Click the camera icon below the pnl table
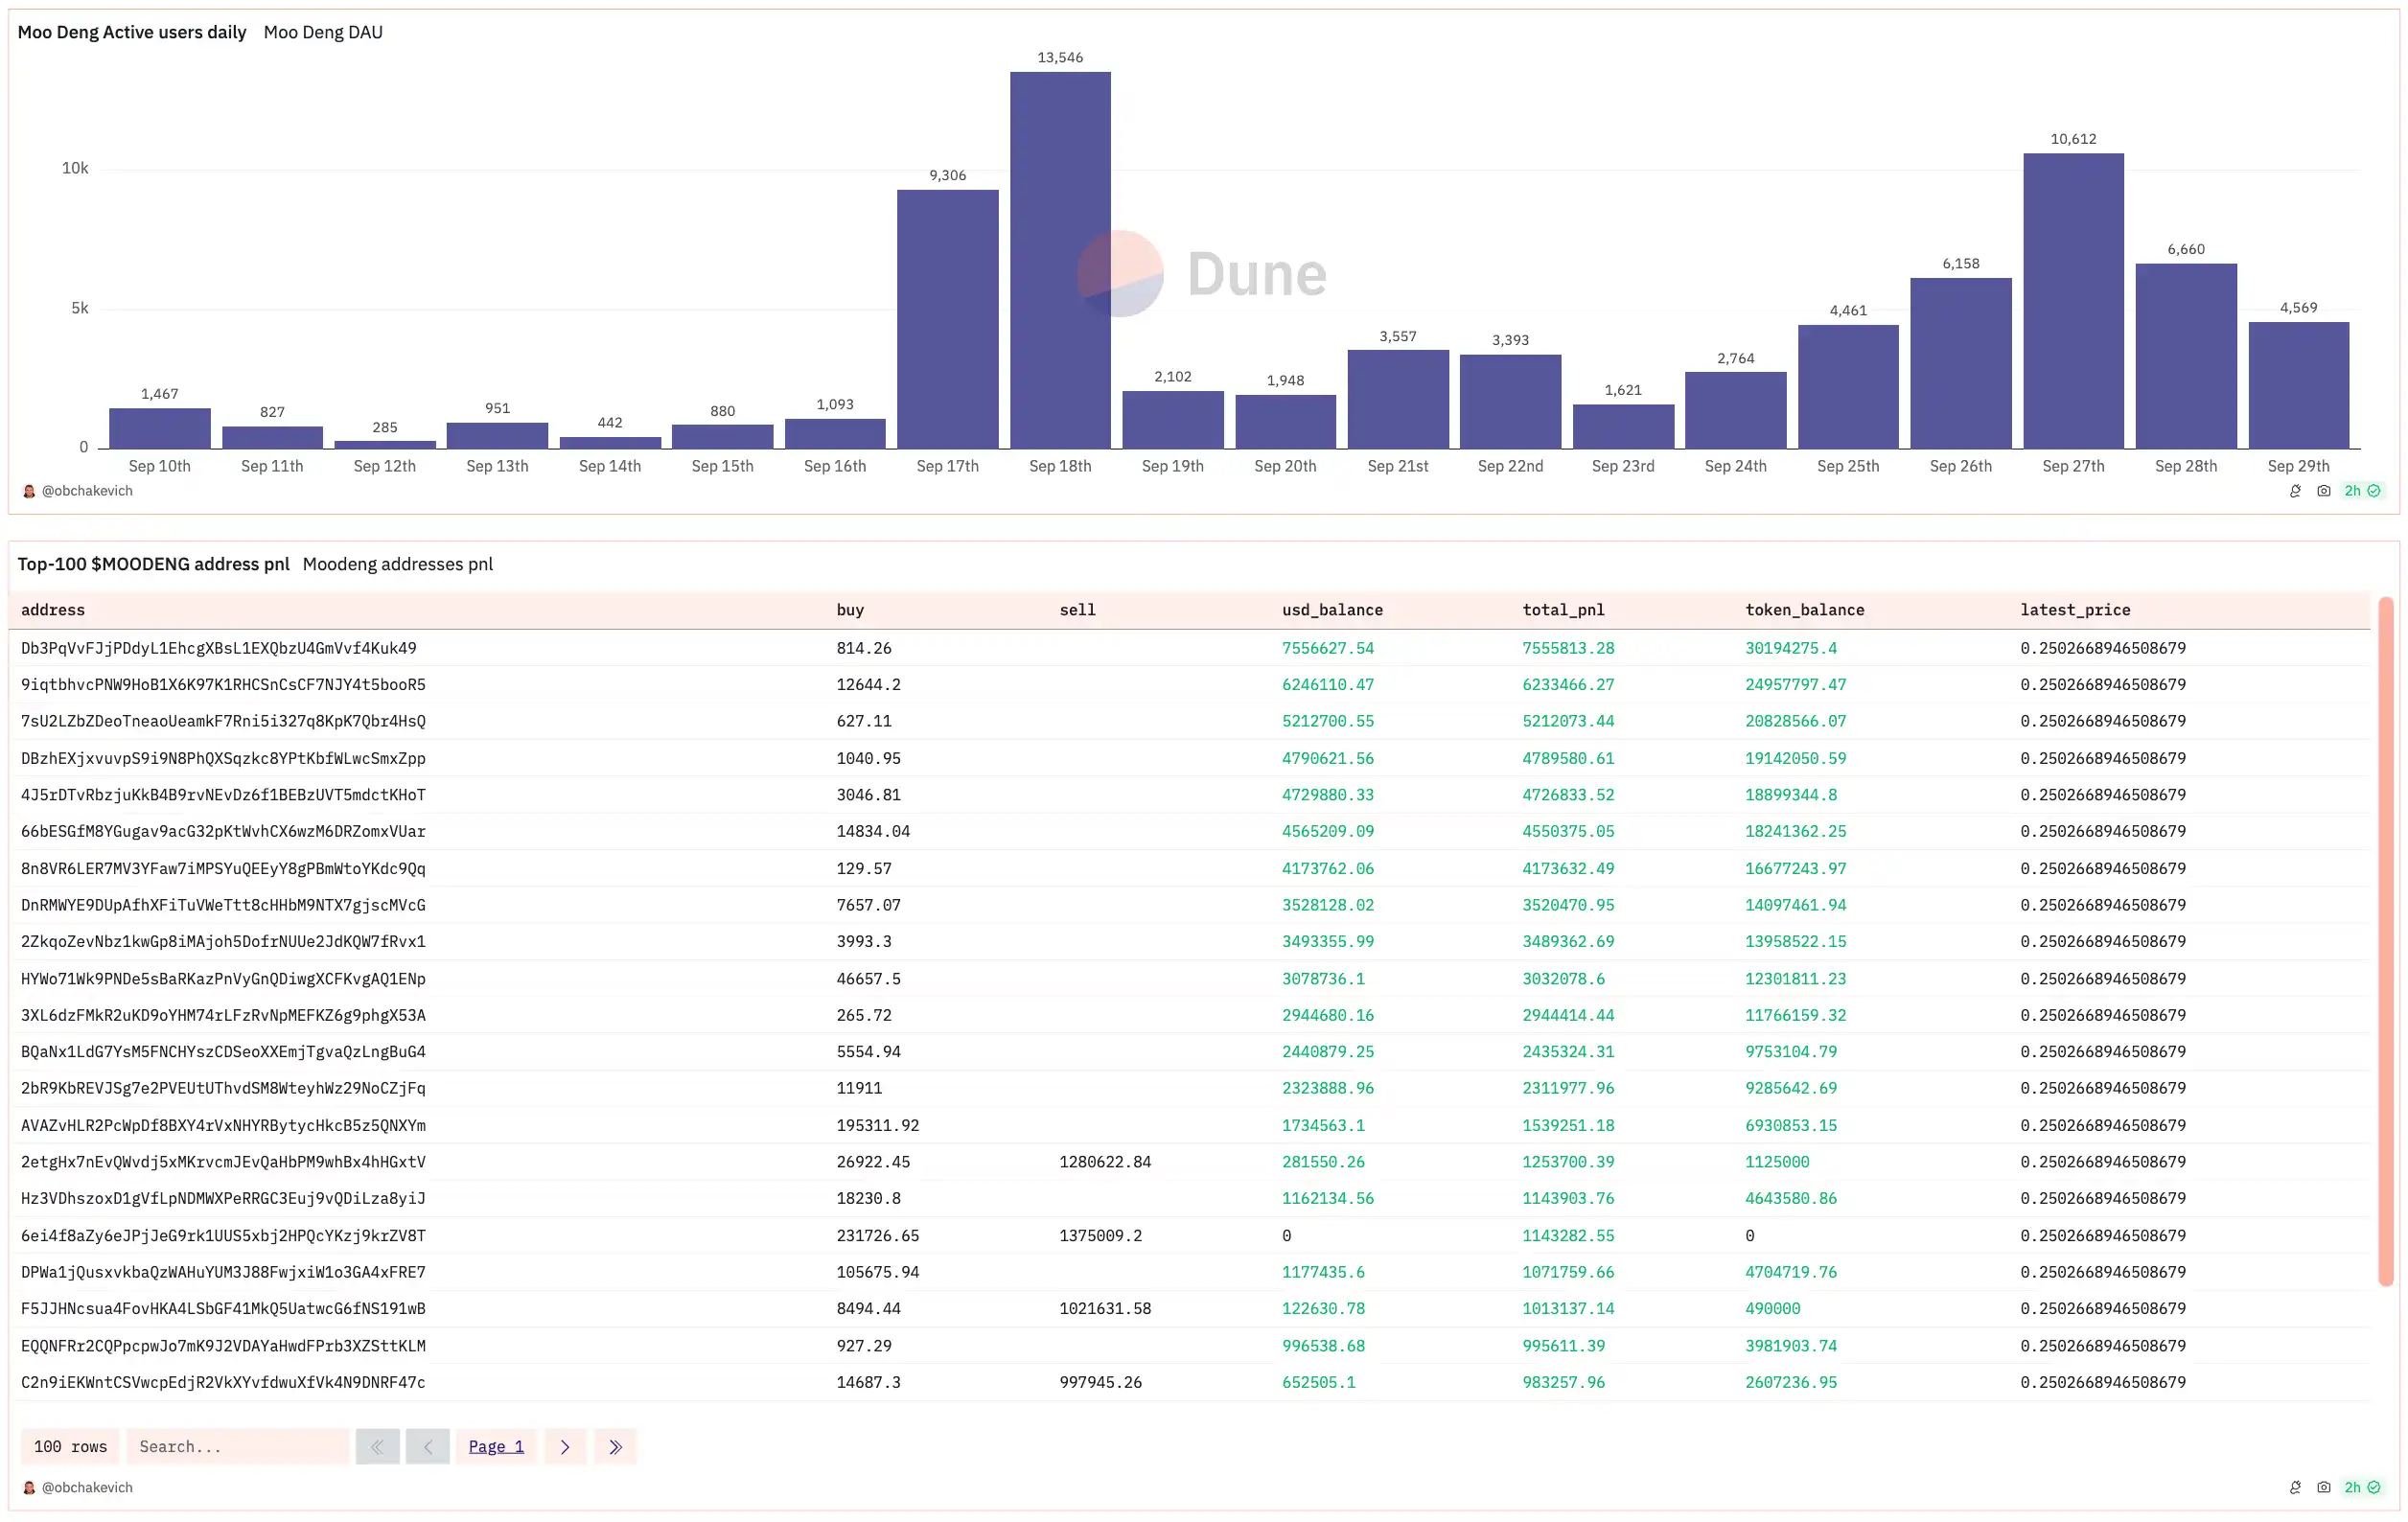Image resolution: width=2408 pixels, height=1522 pixels. coord(2324,1487)
